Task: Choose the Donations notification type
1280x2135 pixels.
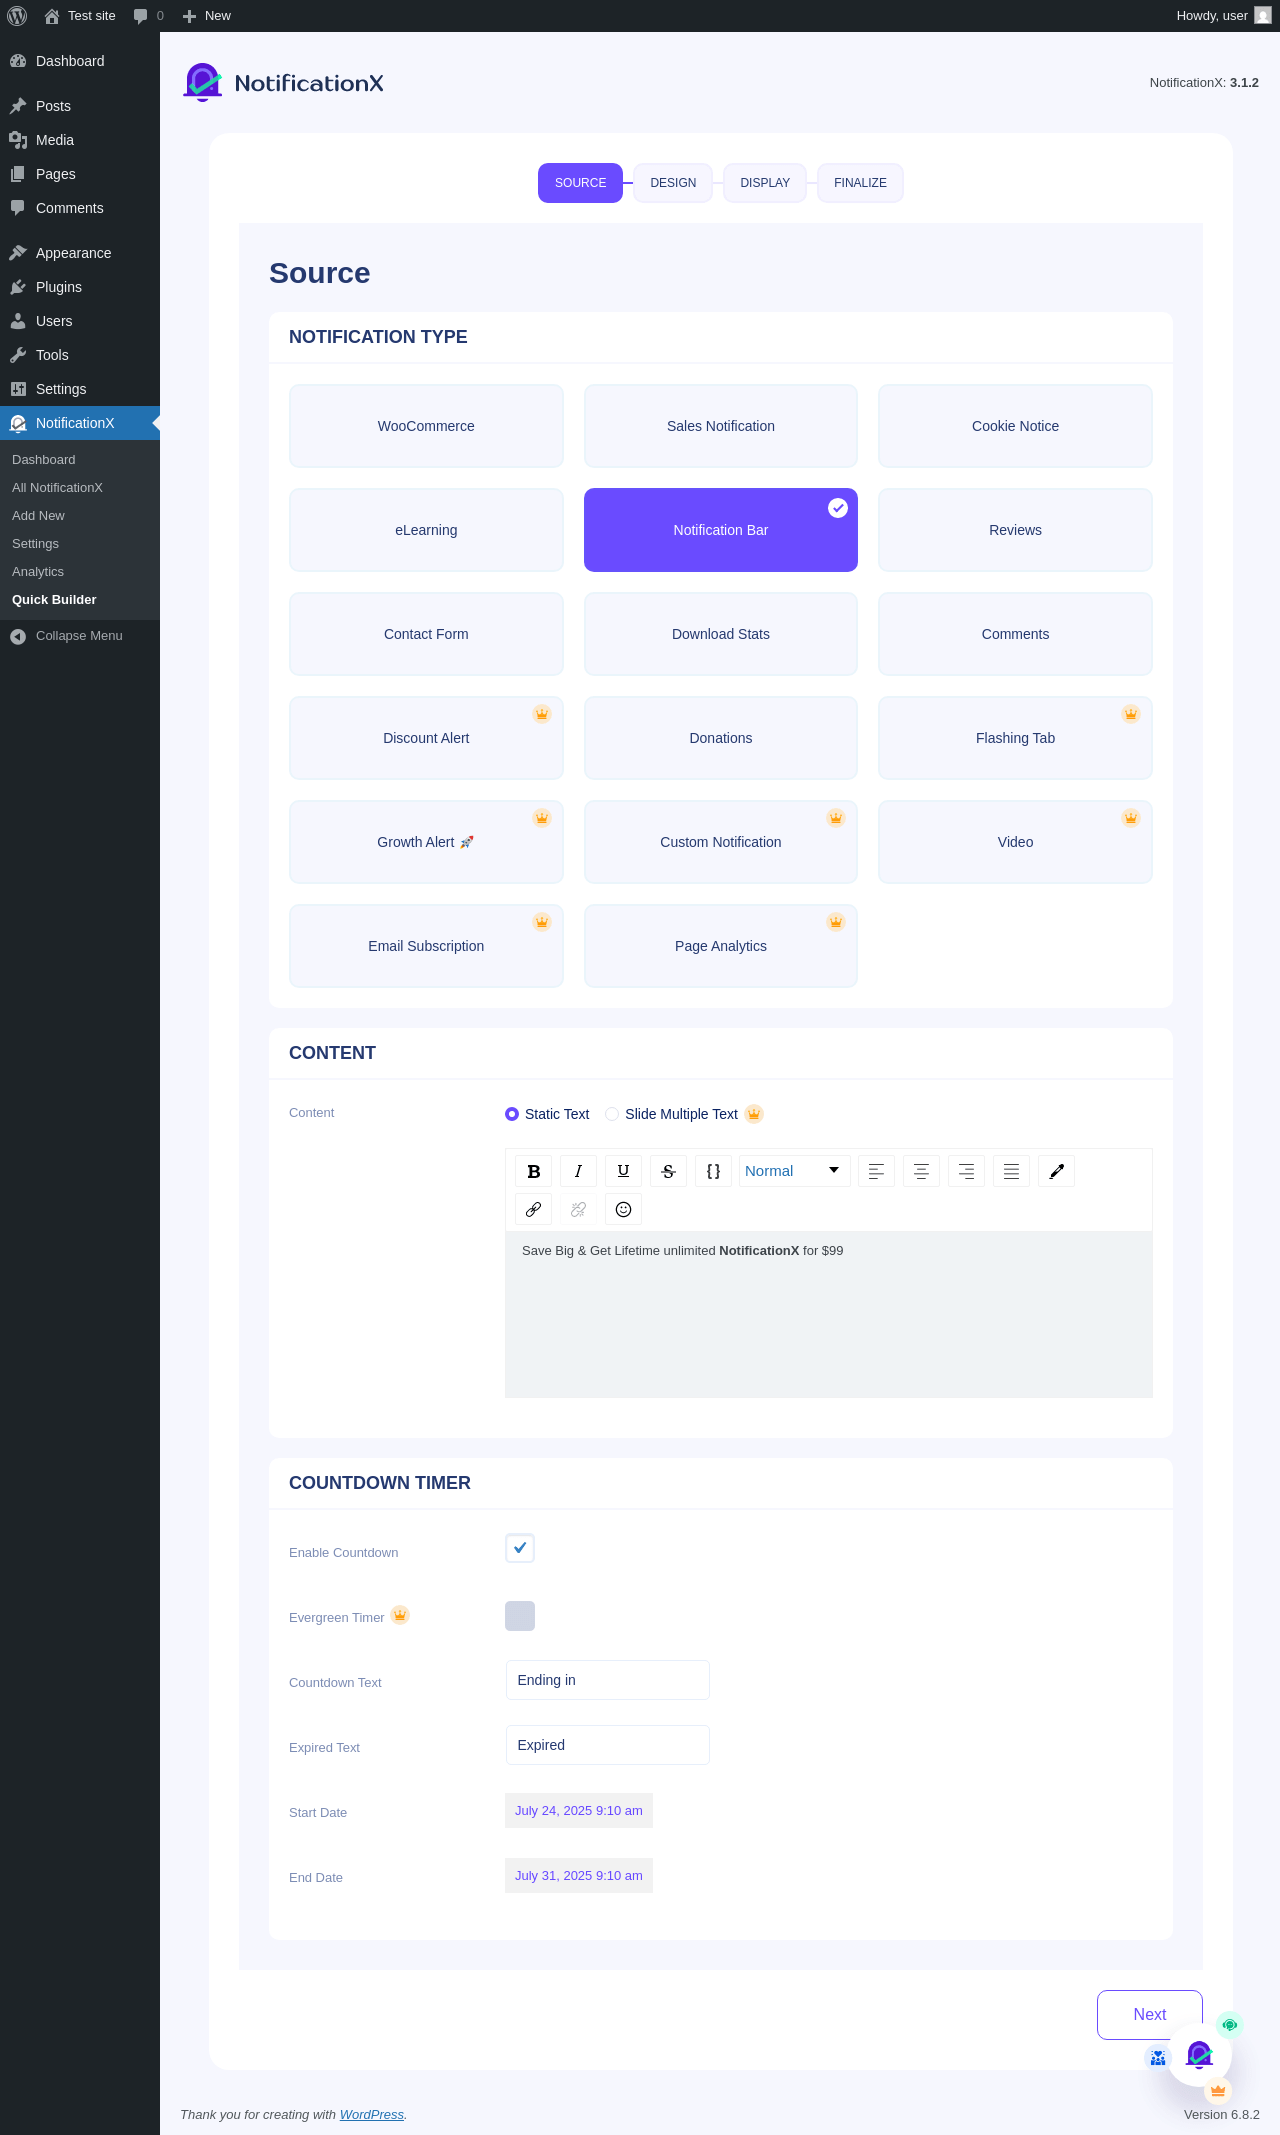Action: [x=721, y=738]
